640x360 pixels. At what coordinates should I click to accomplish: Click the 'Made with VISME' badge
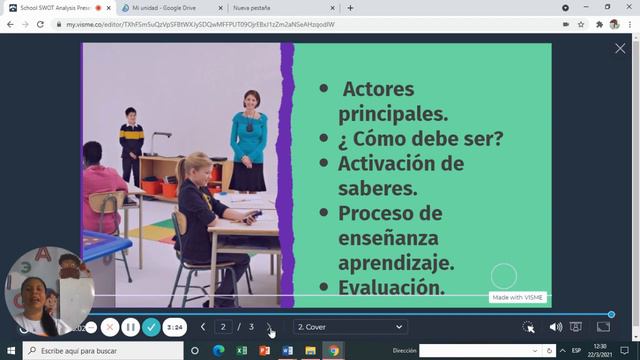(518, 298)
